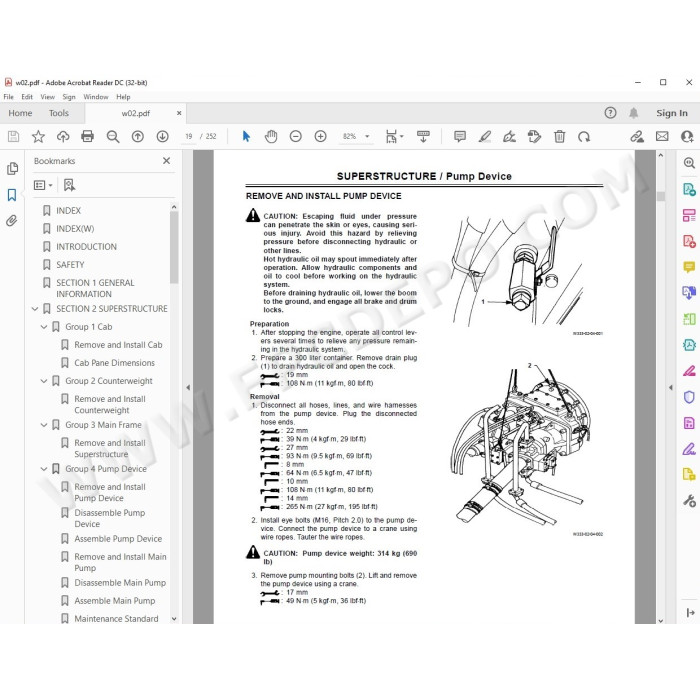Open the File menu
The width and height of the screenshot is (700, 700).
[8, 97]
